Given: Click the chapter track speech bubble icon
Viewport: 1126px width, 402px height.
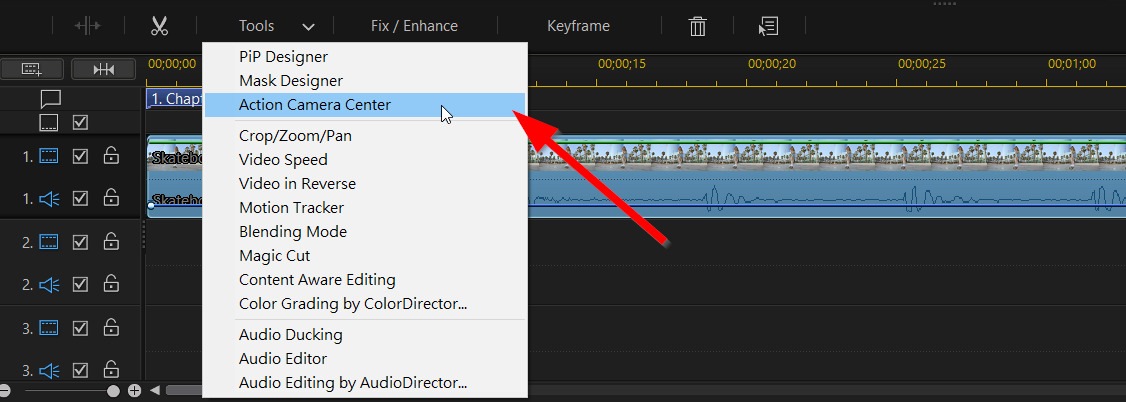Looking at the screenshot, I should tap(50, 98).
